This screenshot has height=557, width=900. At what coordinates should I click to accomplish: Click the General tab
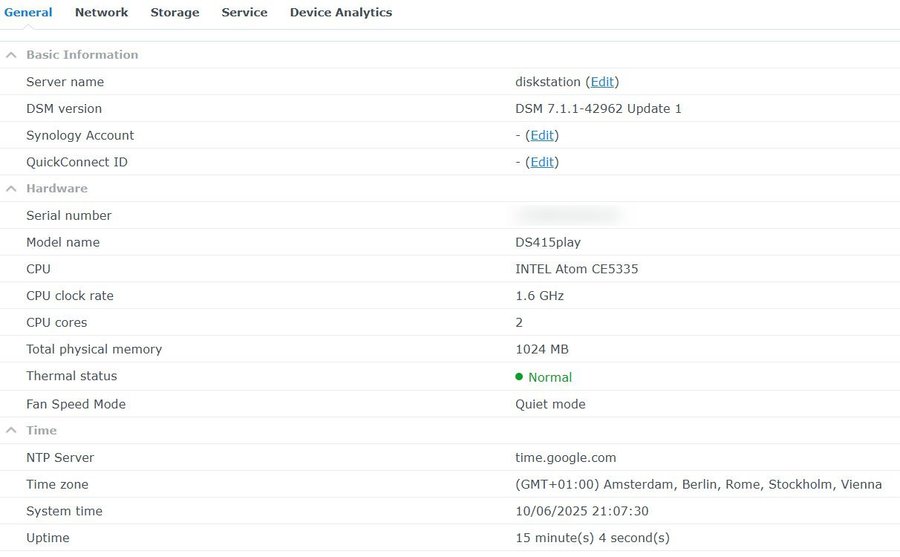pyautogui.click(x=28, y=12)
